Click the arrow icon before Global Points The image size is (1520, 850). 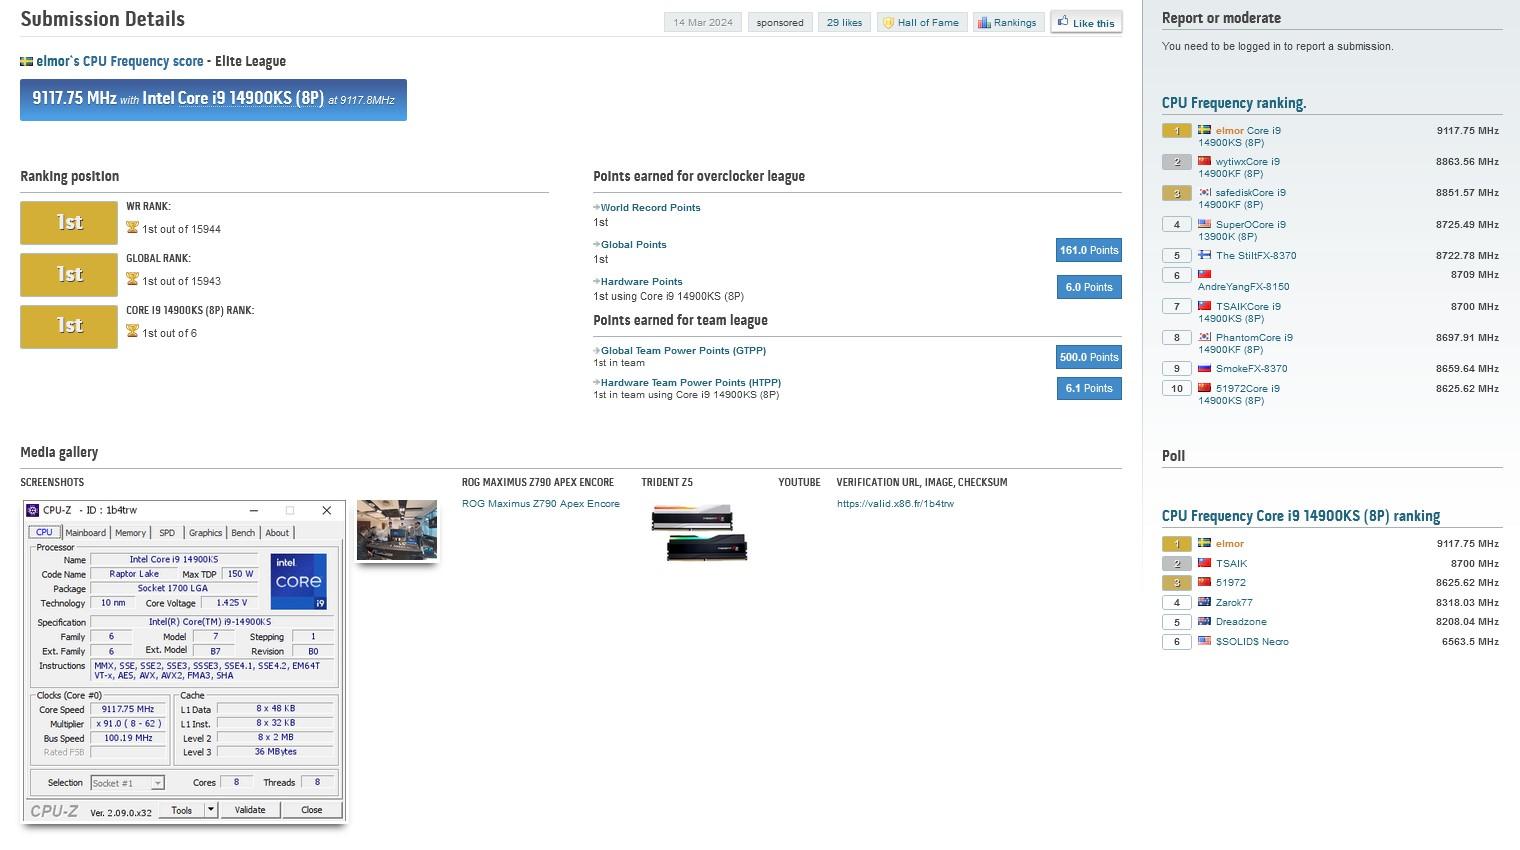[596, 245]
